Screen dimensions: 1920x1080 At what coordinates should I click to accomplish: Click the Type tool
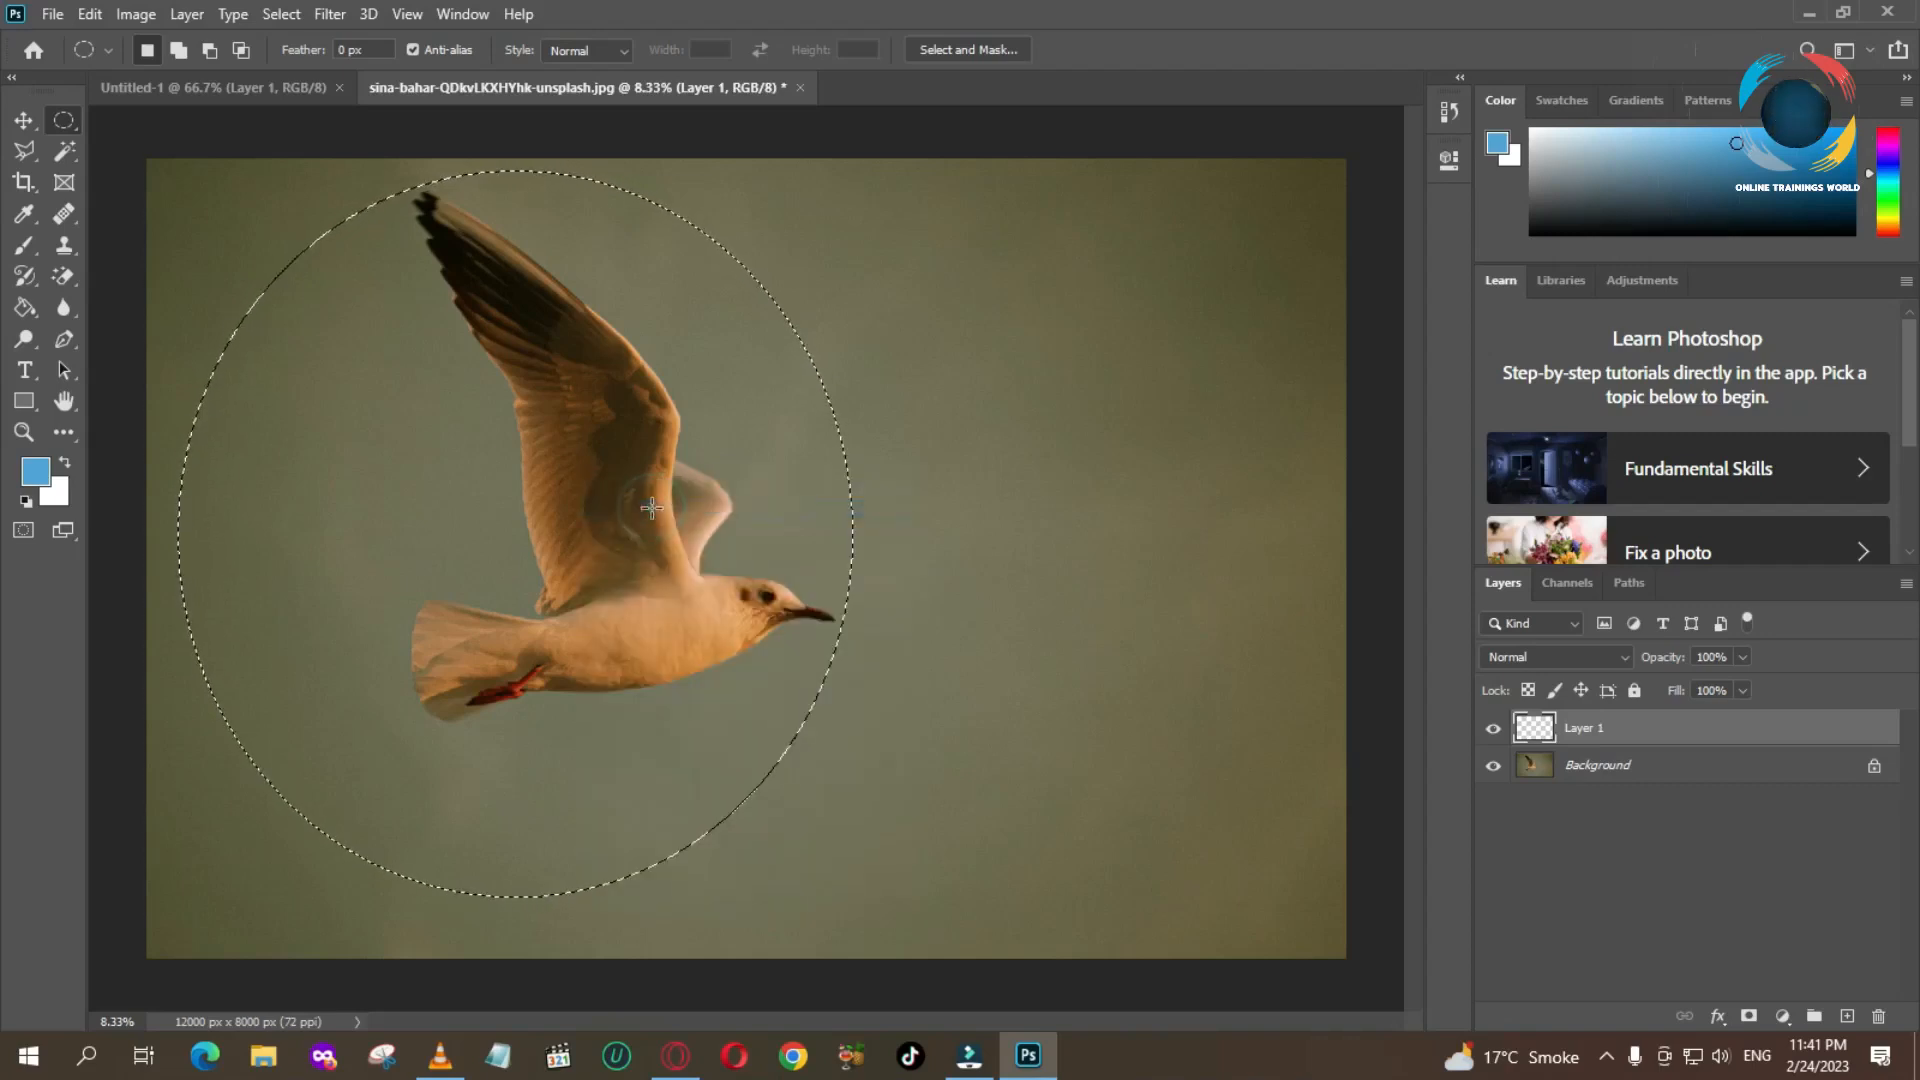pyautogui.click(x=24, y=371)
